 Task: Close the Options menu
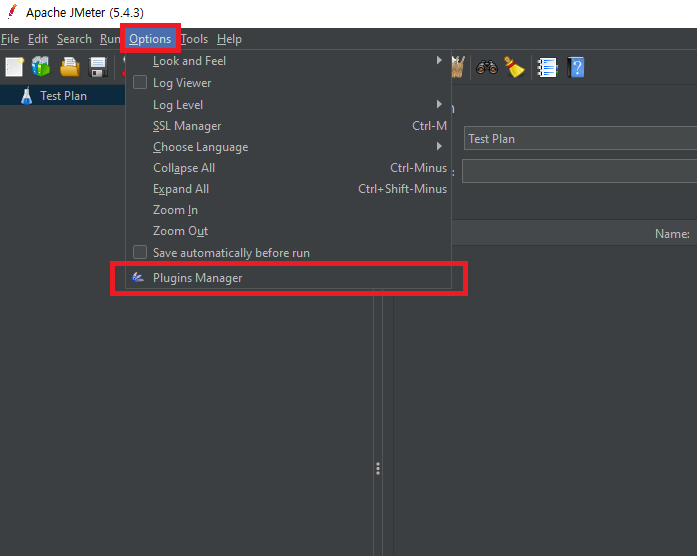click(x=150, y=39)
